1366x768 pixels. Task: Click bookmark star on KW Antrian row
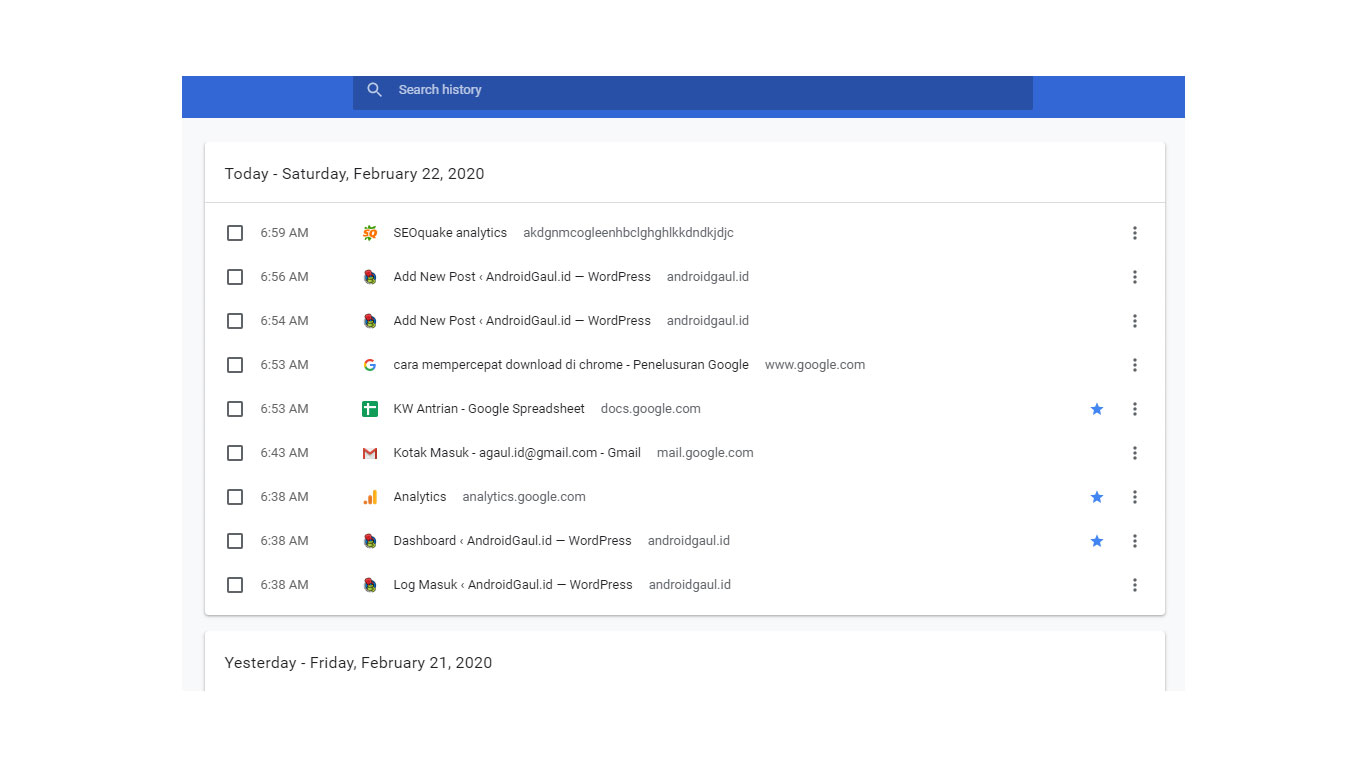coord(1097,409)
